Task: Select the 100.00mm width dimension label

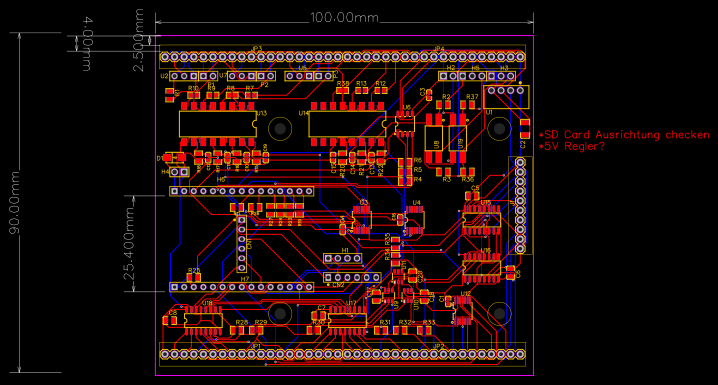Action: click(344, 17)
